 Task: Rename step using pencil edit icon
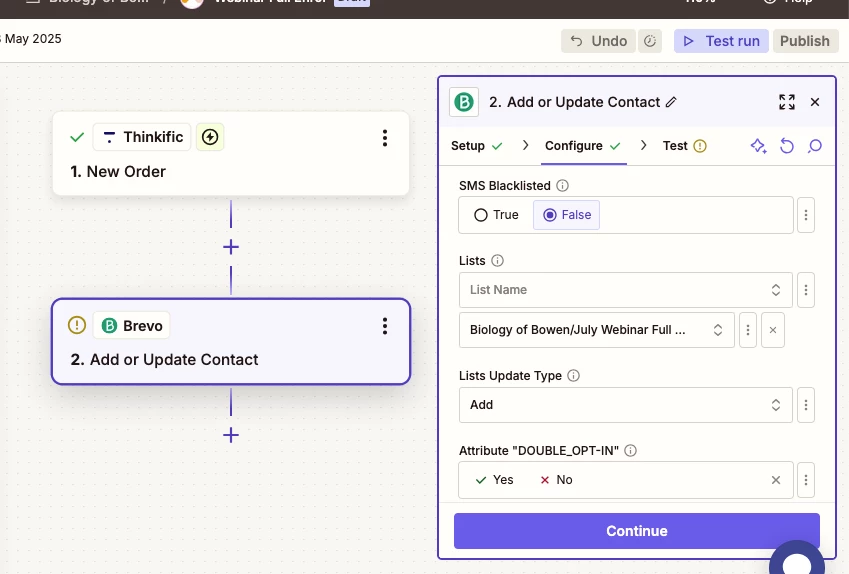tap(671, 102)
